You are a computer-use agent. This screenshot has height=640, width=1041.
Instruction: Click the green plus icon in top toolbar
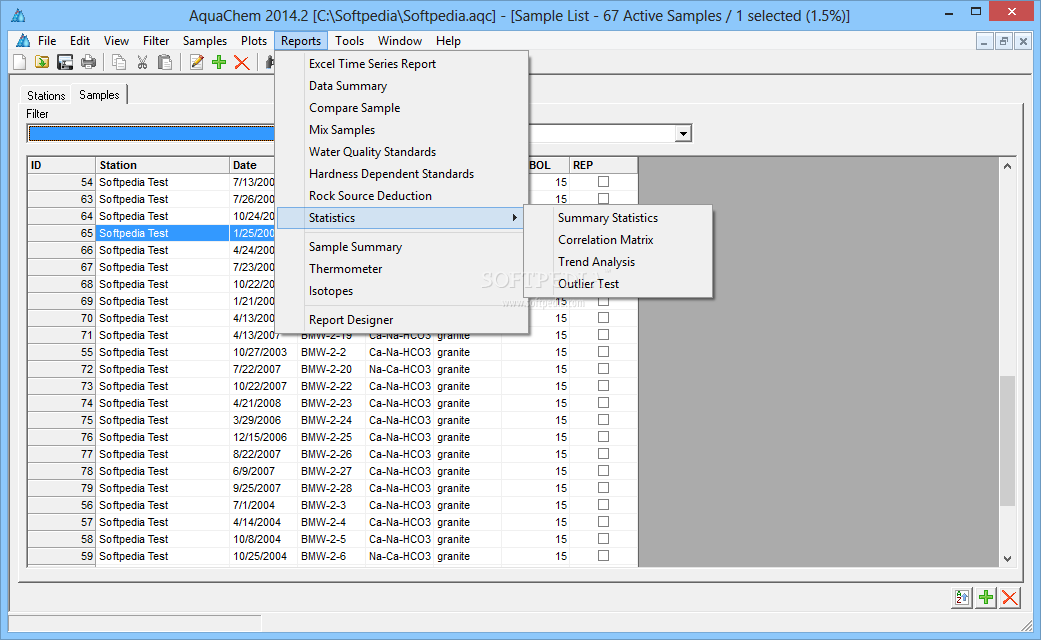[219, 62]
